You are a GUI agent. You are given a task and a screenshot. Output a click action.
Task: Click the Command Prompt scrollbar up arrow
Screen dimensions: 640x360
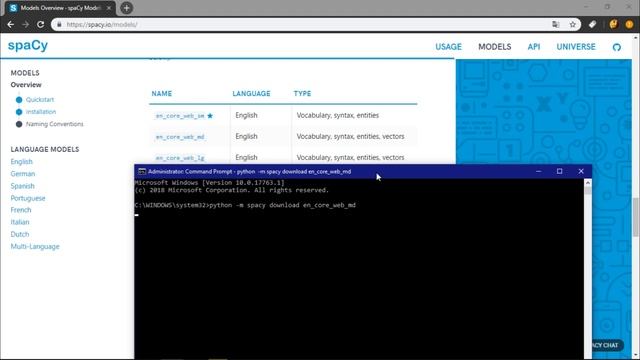pos(588,183)
